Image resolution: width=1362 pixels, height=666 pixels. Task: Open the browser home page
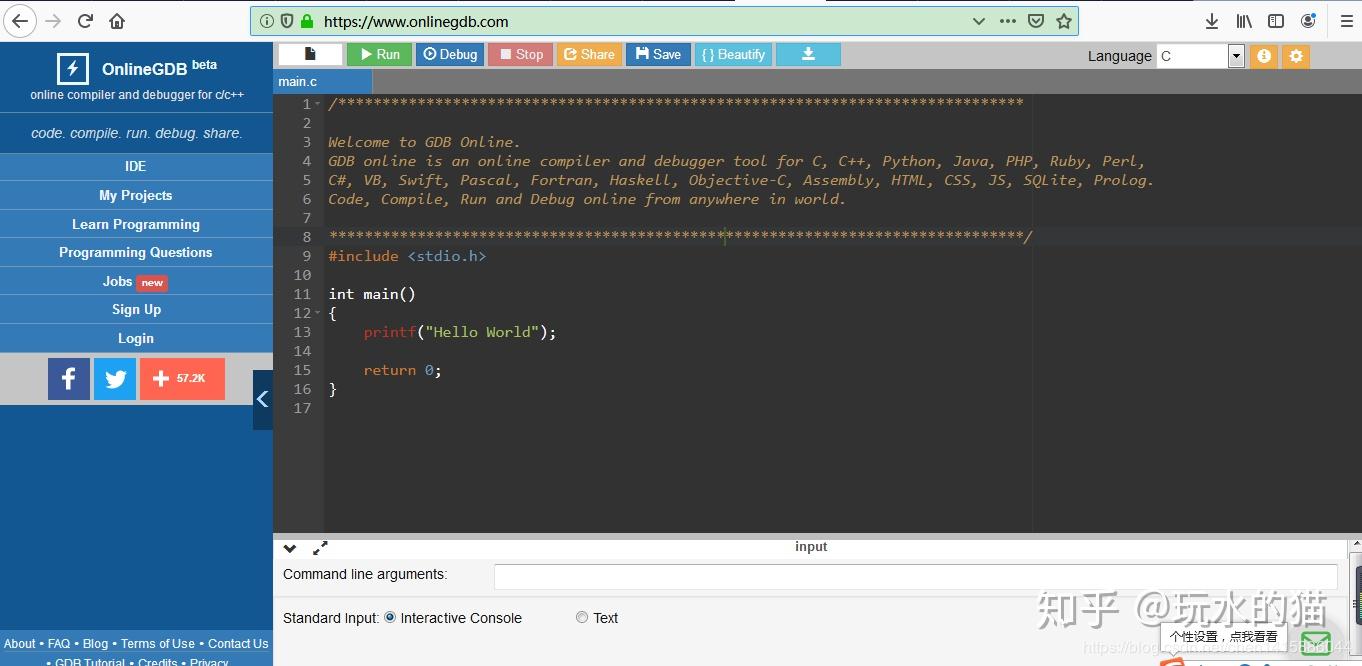pyautogui.click(x=117, y=21)
